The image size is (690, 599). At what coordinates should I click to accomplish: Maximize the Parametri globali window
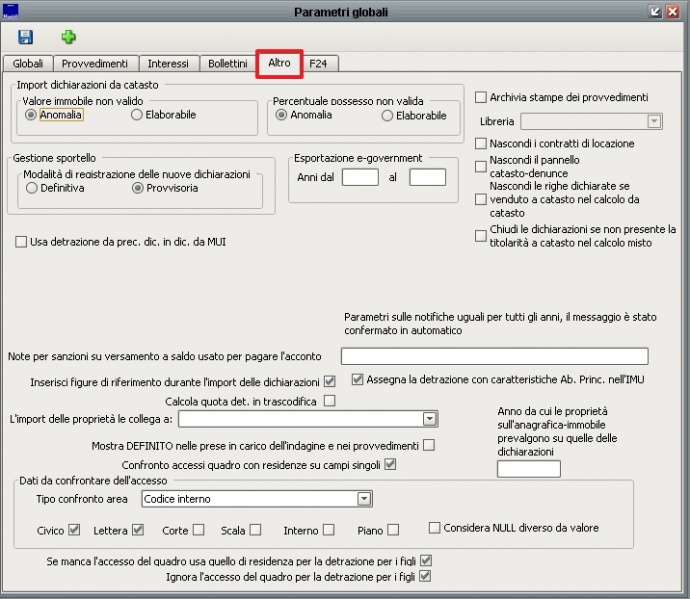655,11
